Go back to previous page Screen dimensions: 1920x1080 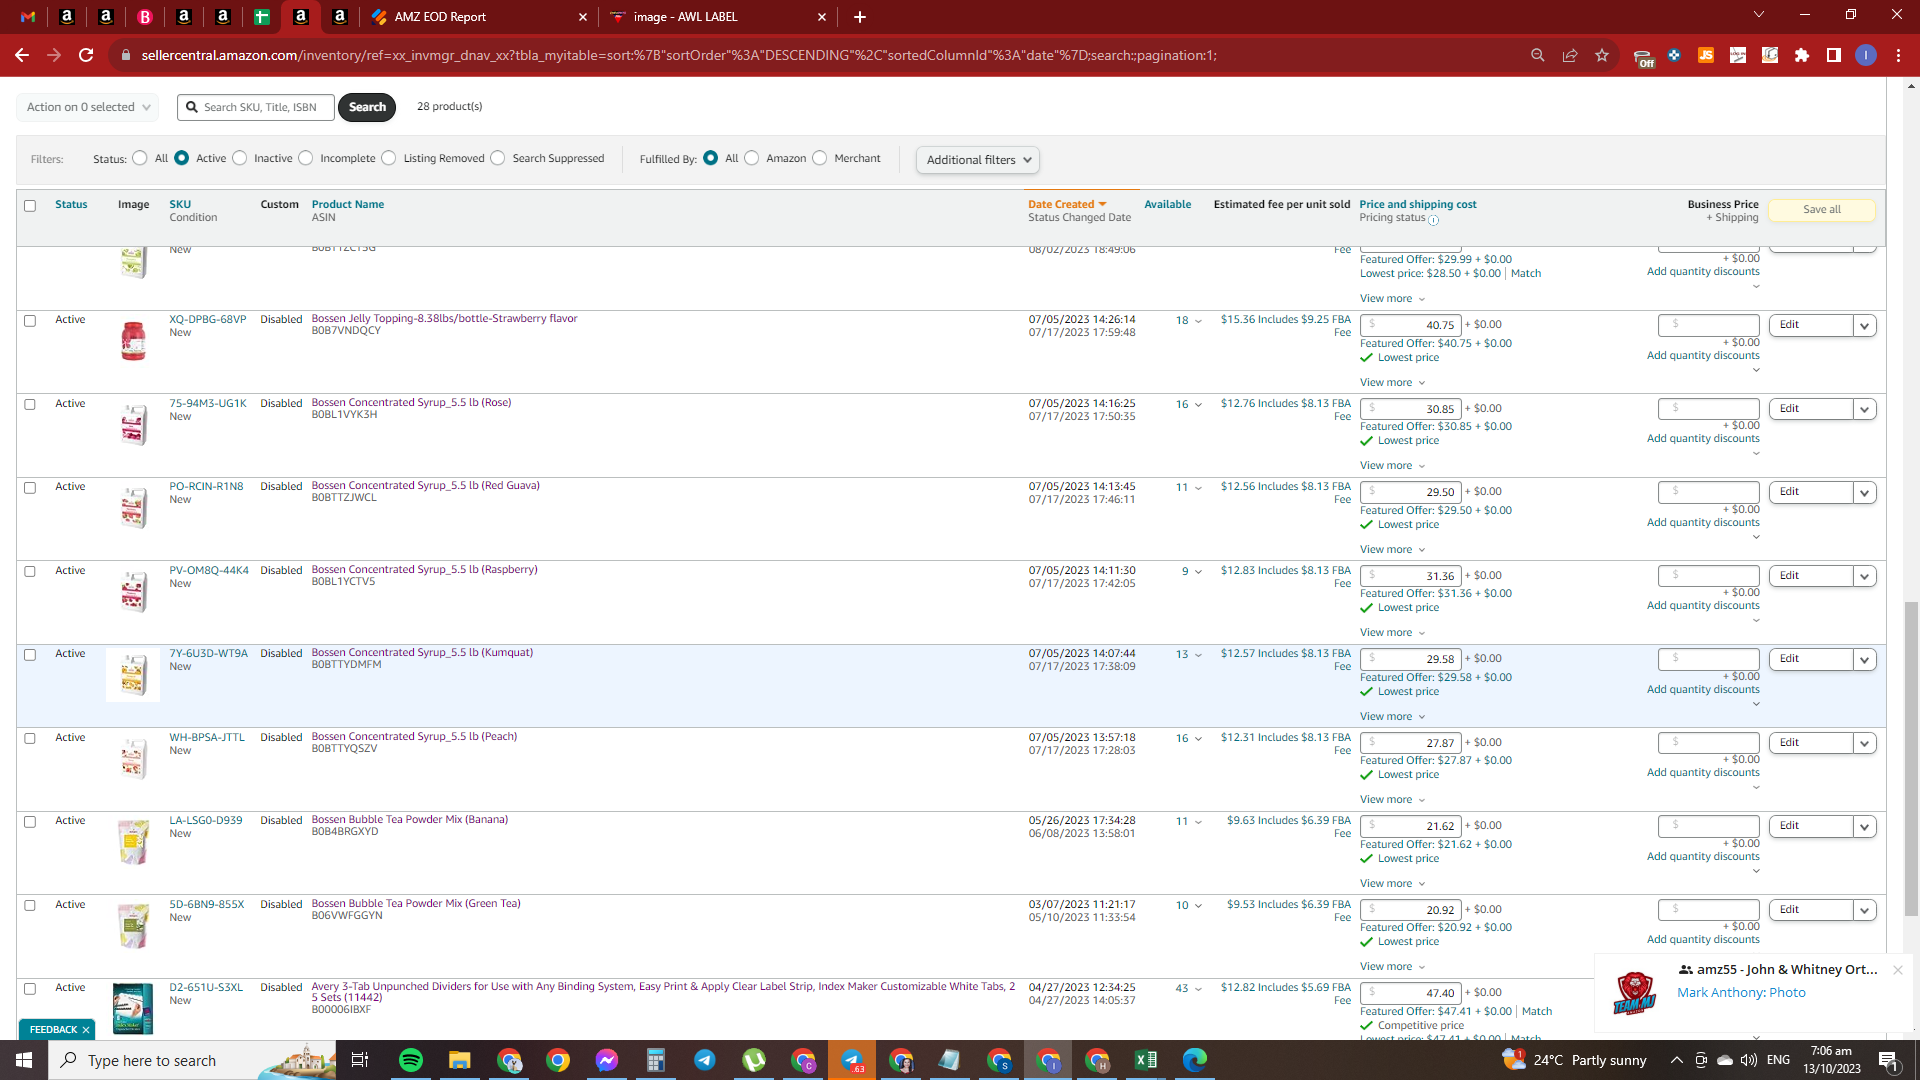(22, 55)
